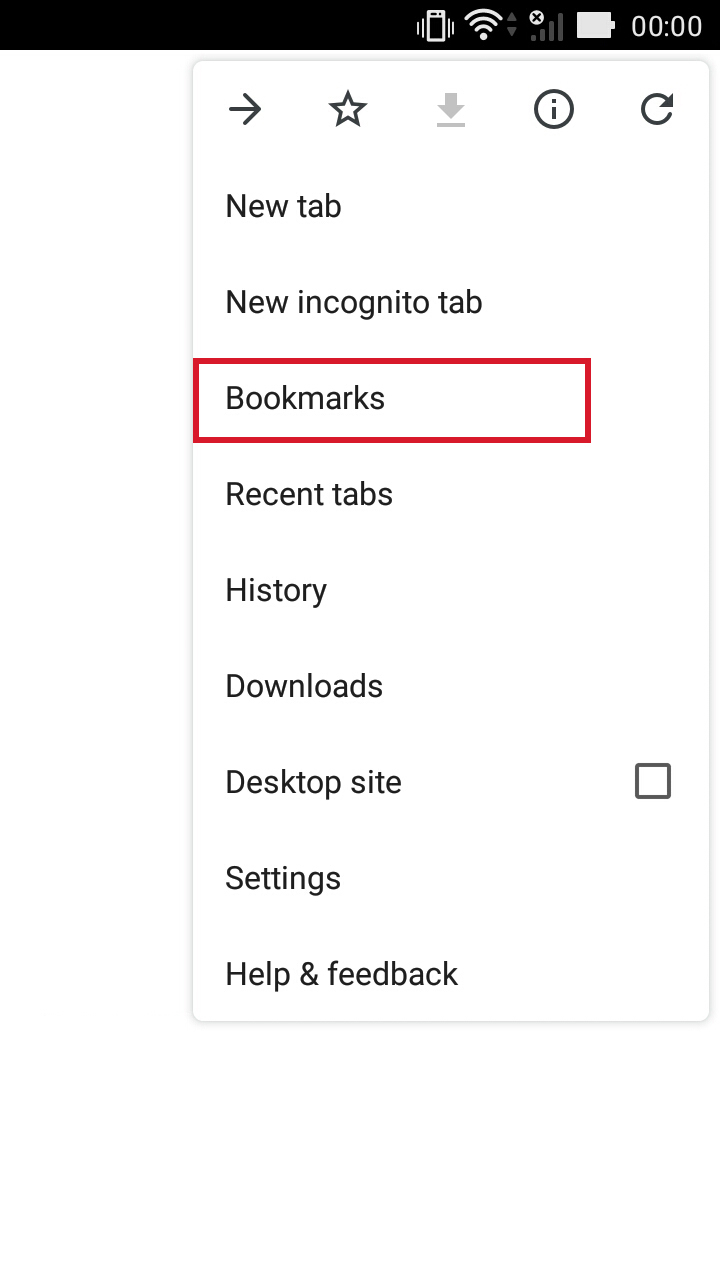Open the Bookmarks menu item
The width and height of the screenshot is (720, 1280).
tap(305, 398)
